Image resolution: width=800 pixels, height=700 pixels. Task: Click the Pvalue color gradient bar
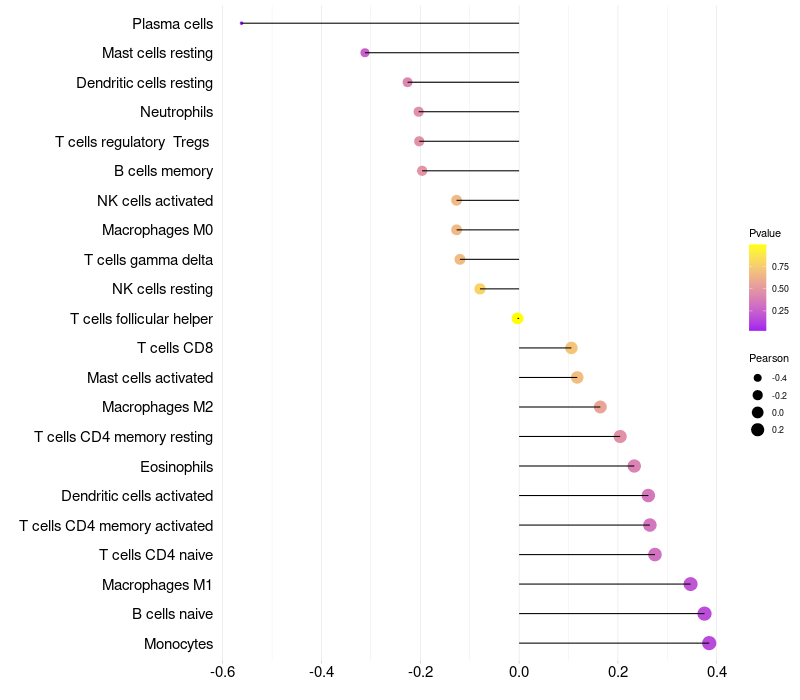tap(758, 287)
